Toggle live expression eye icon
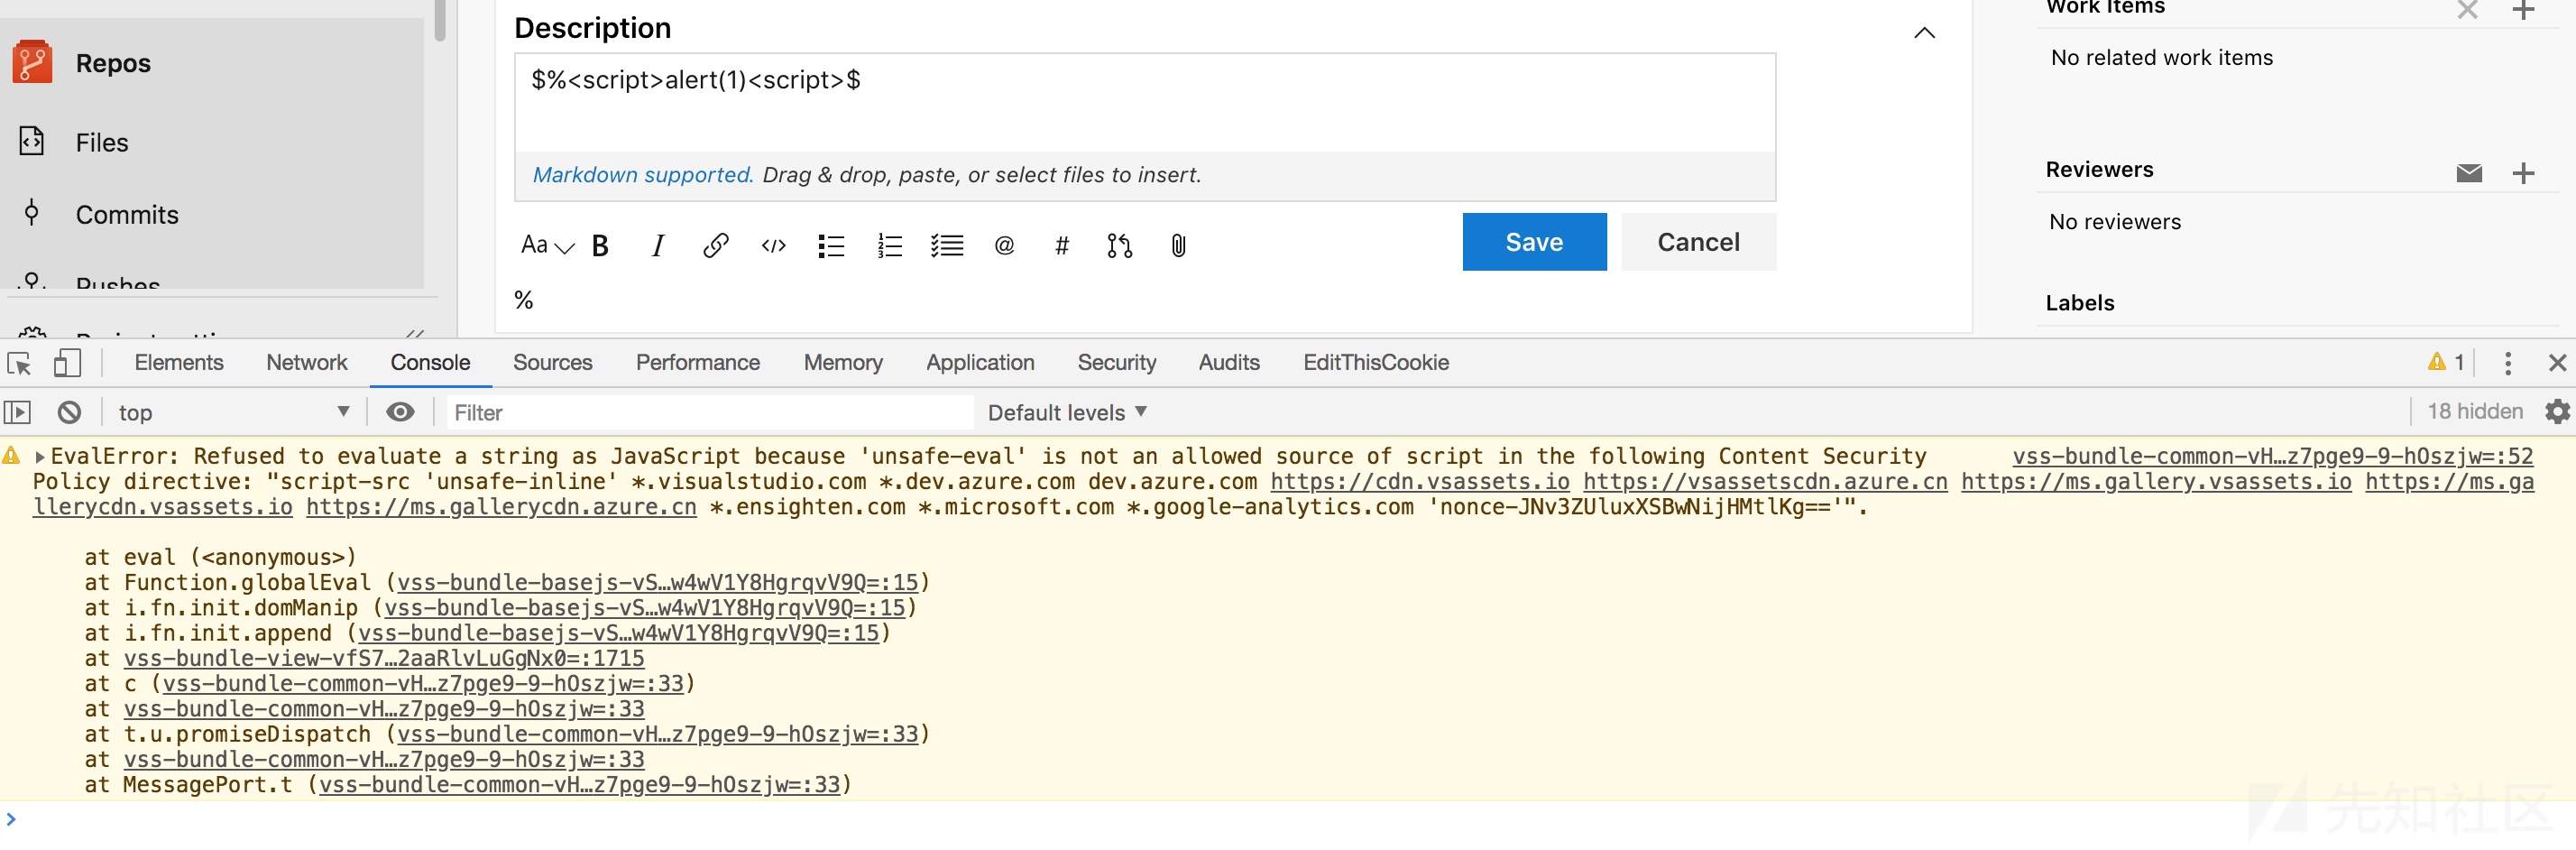This screenshot has height=850, width=2576. click(401, 412)
